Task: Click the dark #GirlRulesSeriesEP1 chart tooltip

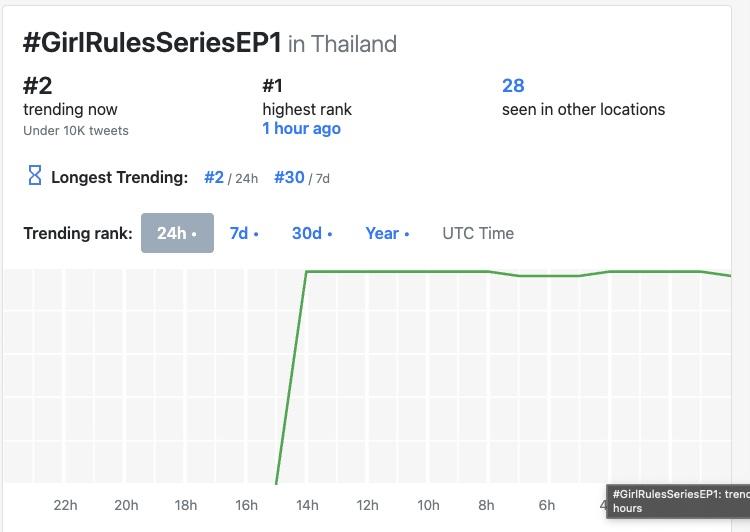Action: [x=679, y=501]
